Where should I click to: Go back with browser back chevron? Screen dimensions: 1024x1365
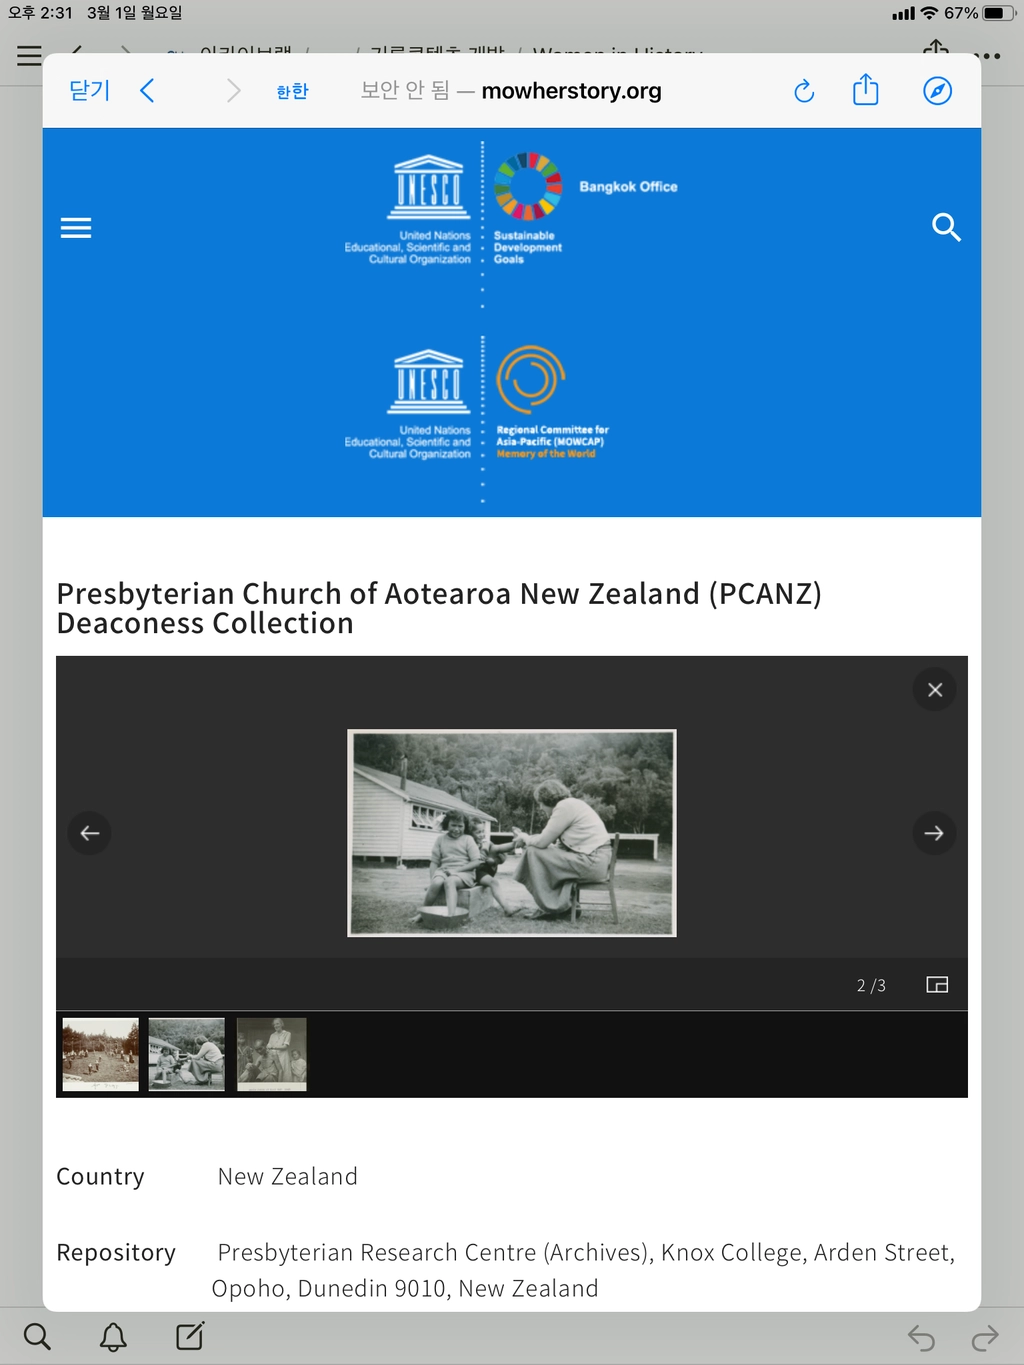pos(147,91)
